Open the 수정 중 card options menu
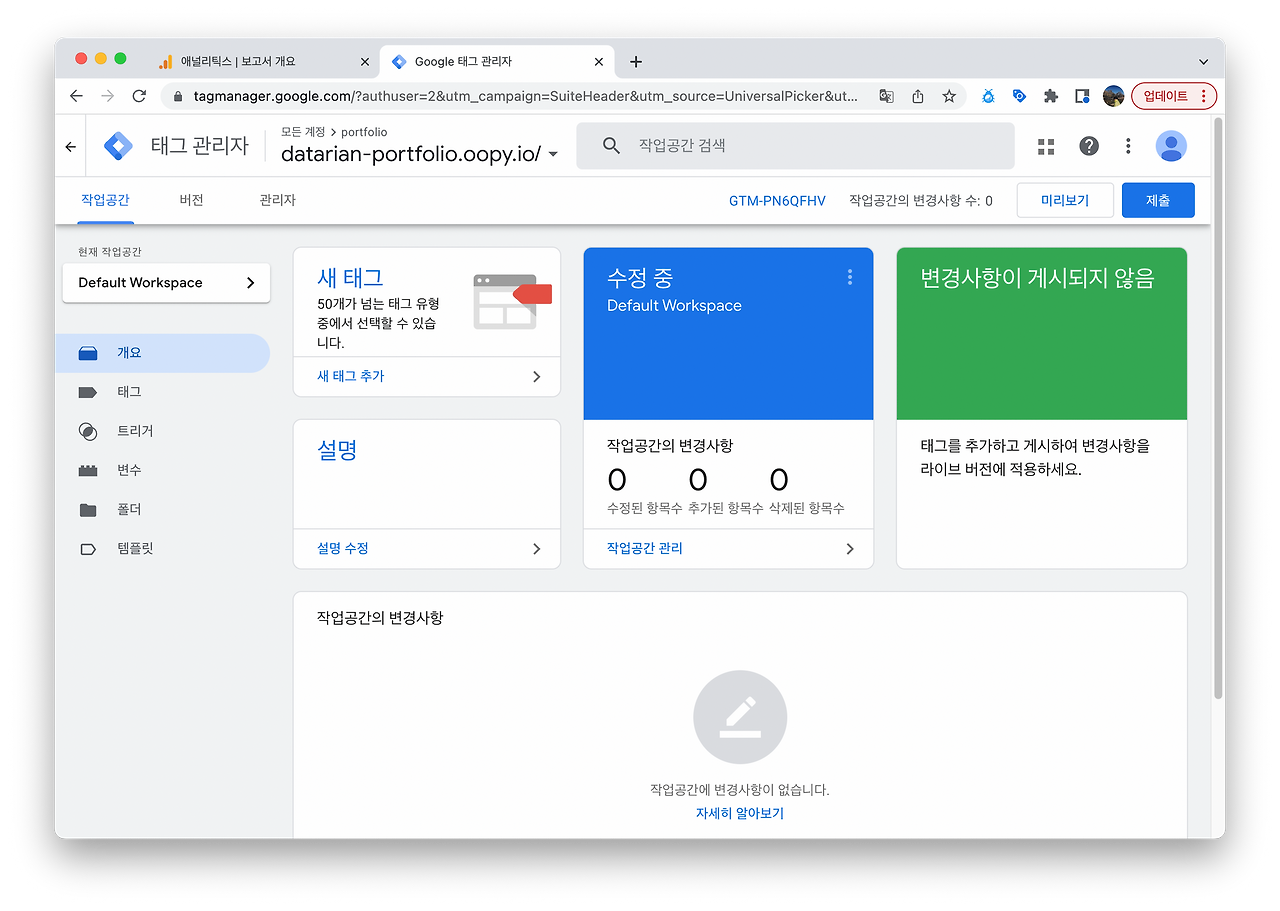 tap(850, 277)
